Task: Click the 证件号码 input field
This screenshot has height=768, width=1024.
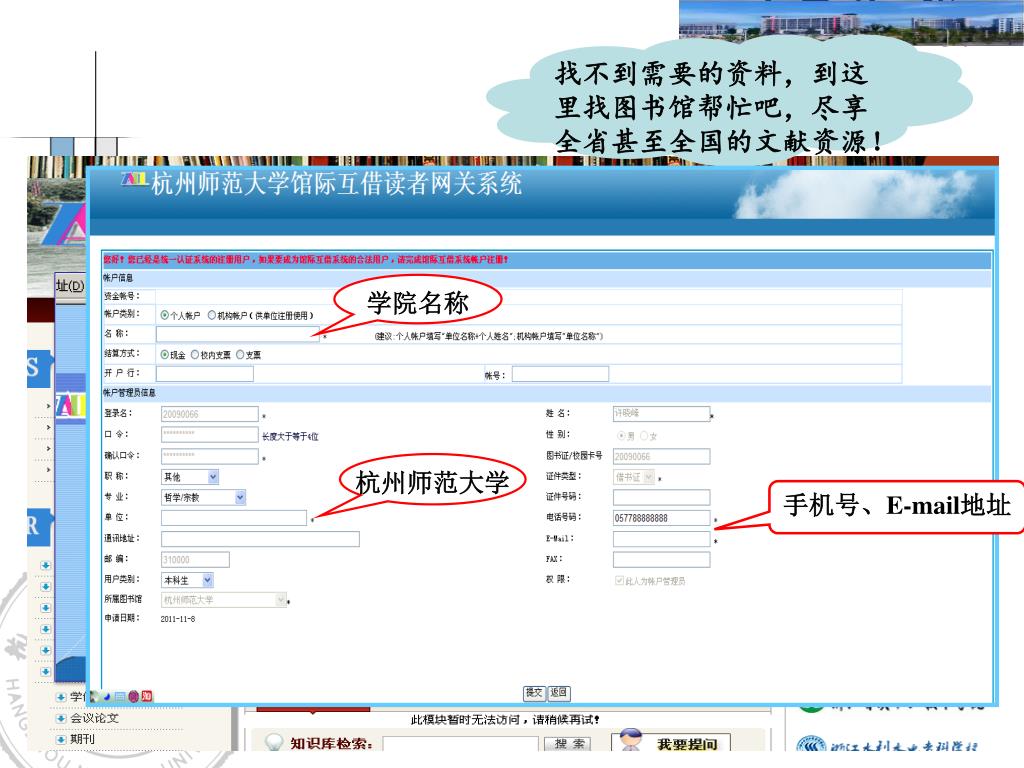Action: pyautogui.click(x=662, y=498)
